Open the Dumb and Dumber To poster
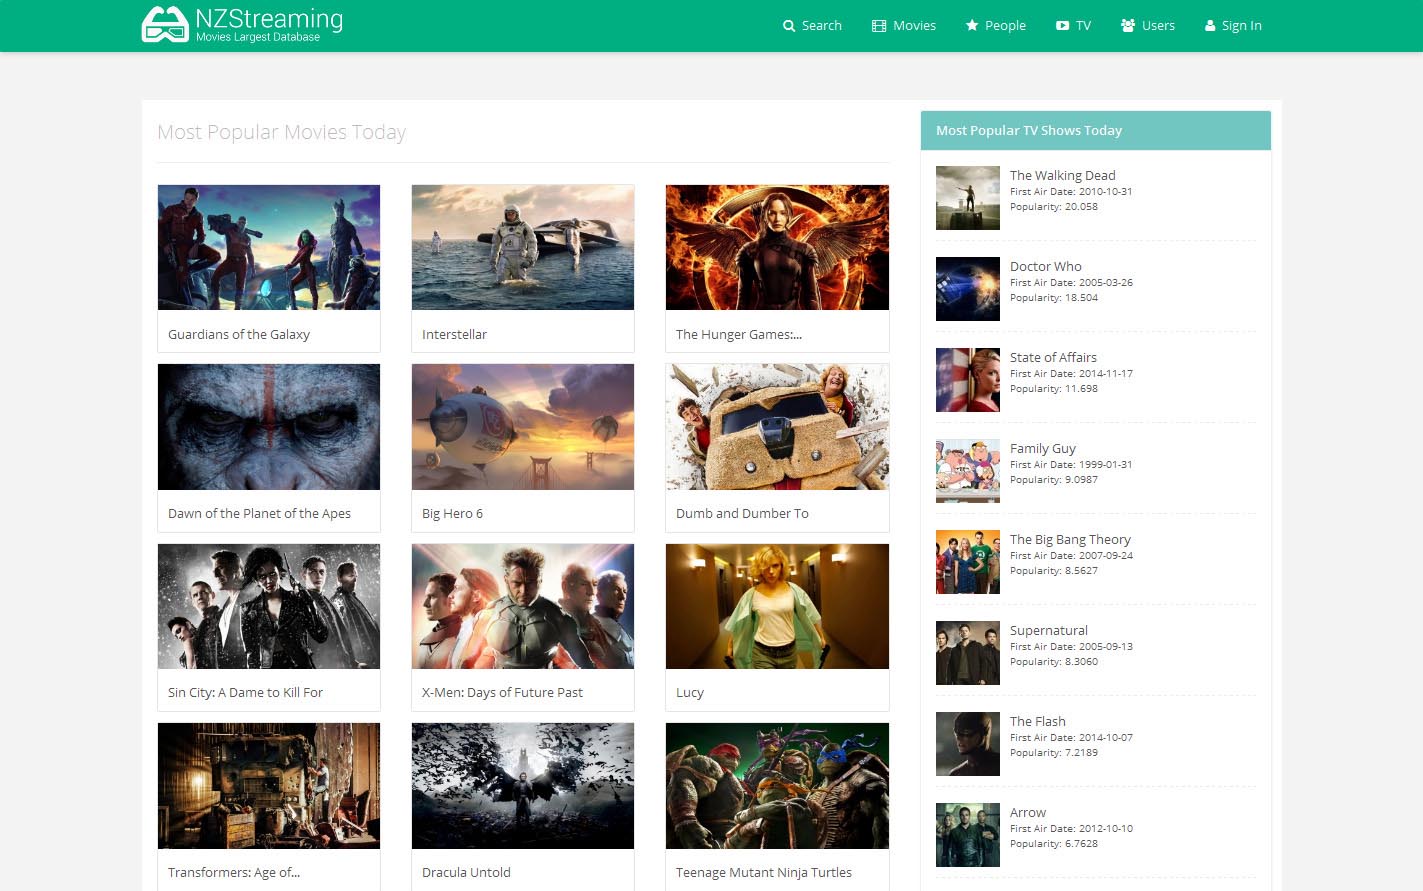This screenshot has height=891, width=1423. tap(777, 427)
